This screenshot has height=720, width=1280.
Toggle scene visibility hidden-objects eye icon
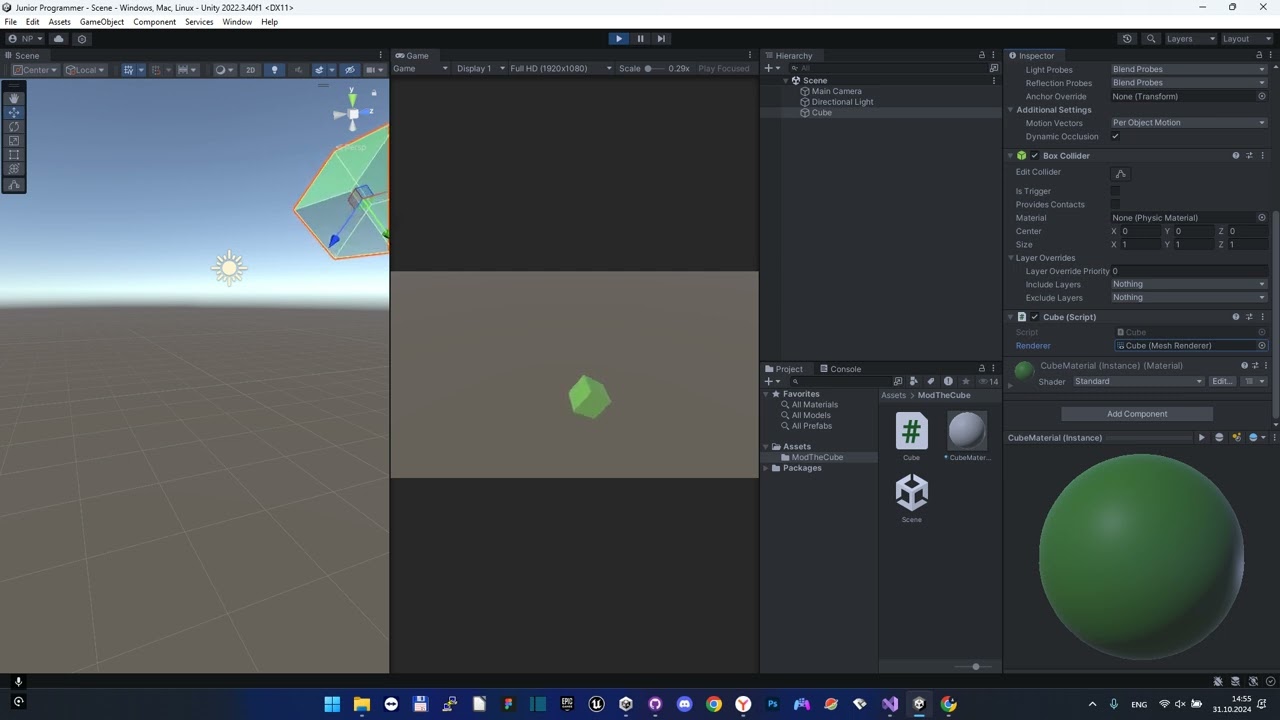click(349, 70)
